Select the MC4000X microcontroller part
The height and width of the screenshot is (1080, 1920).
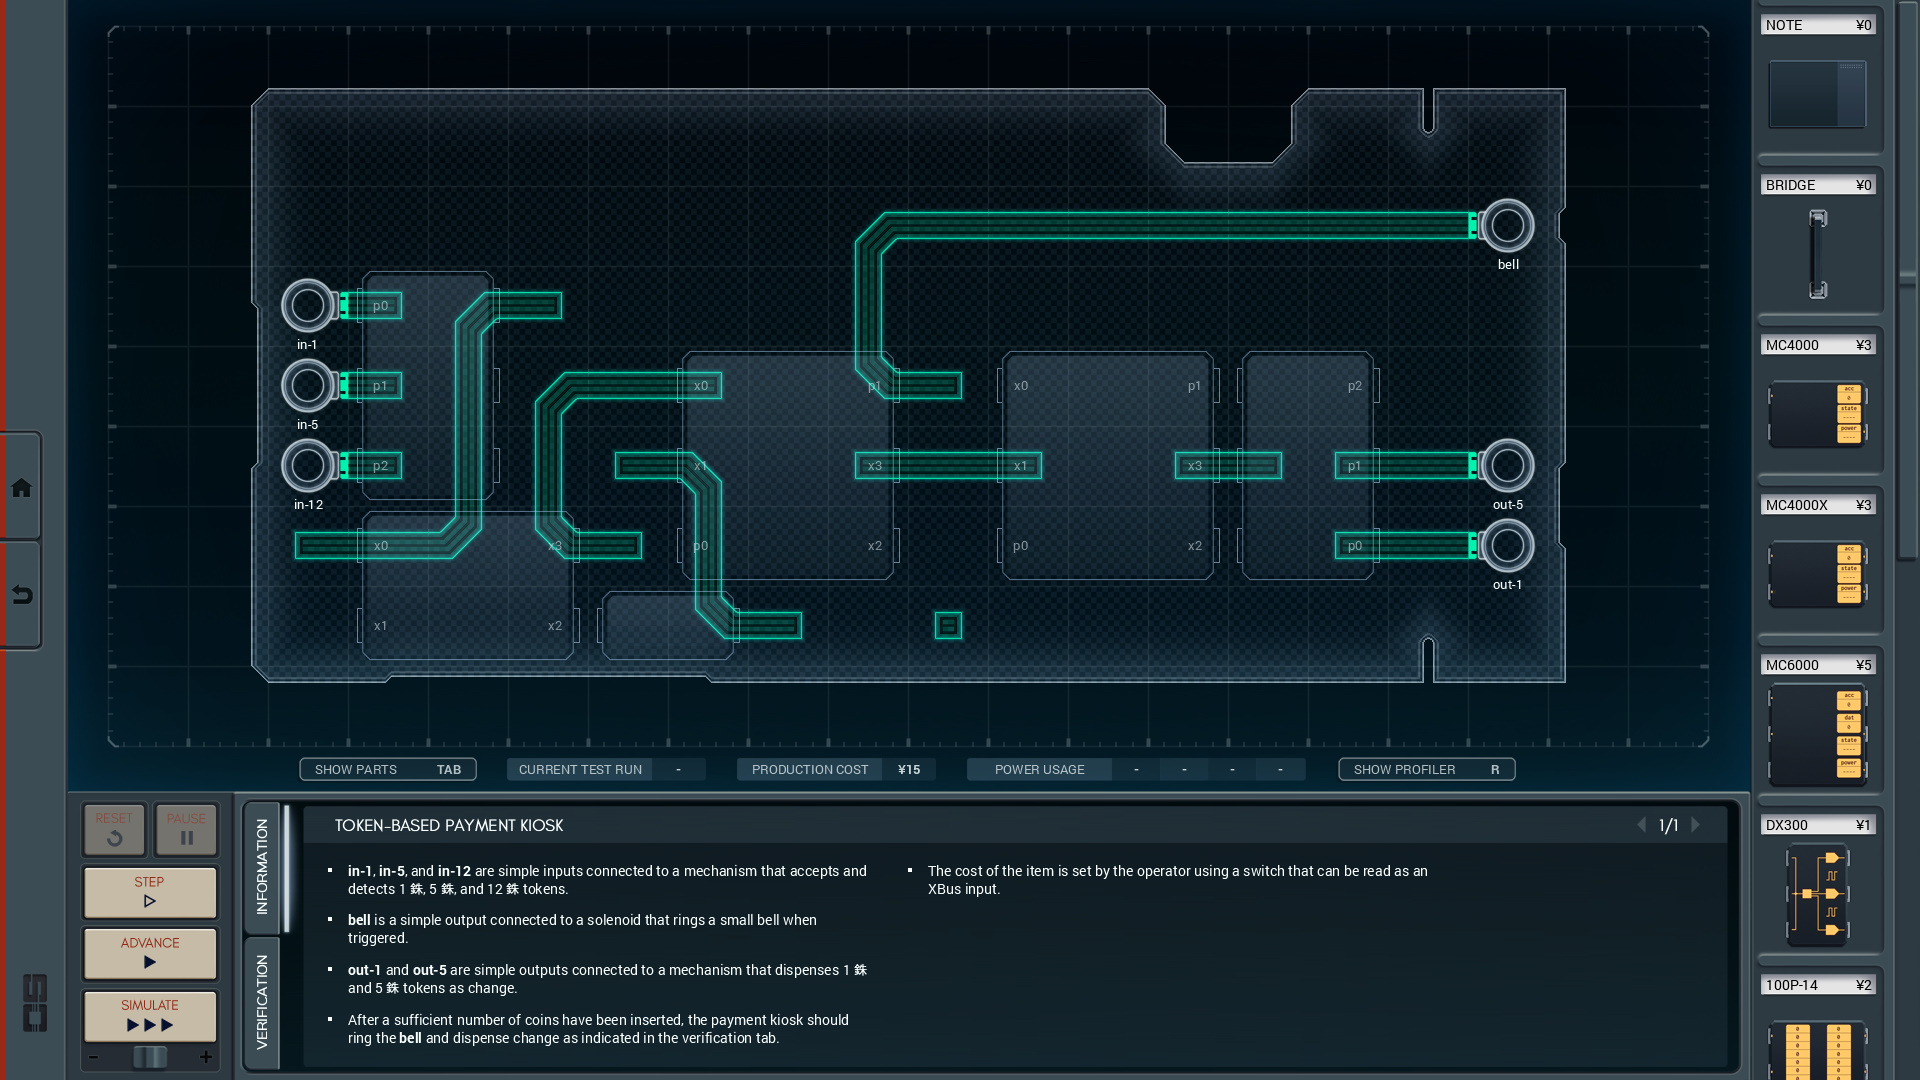pos(1817,573)
